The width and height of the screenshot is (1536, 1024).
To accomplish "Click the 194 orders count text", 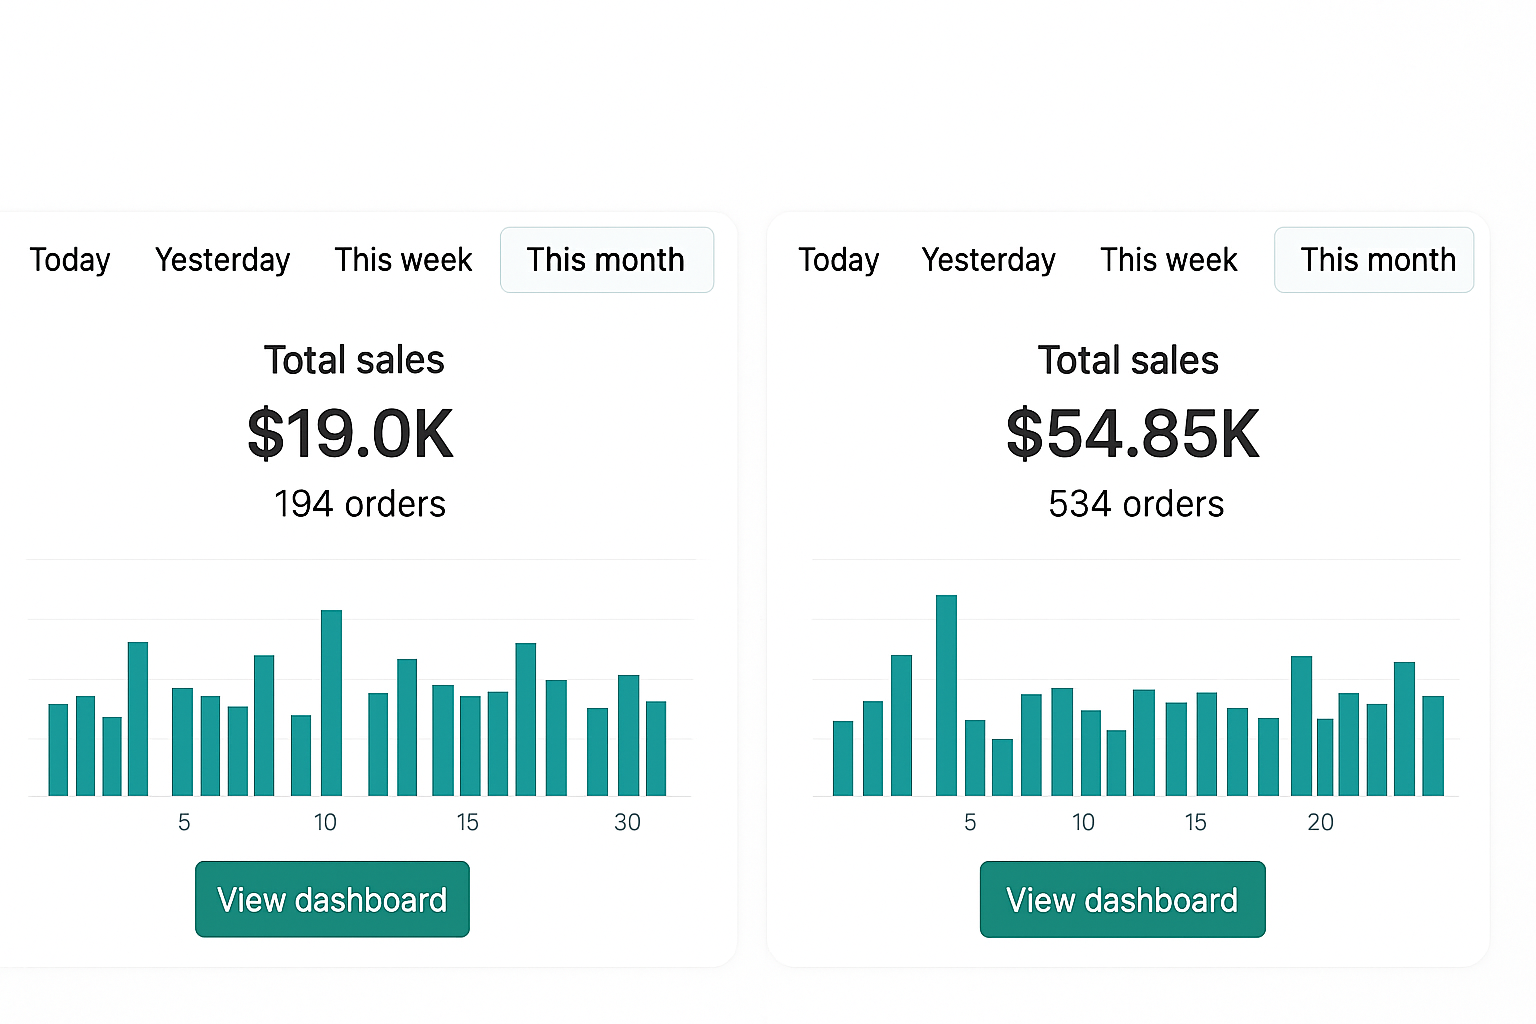I will 360,504.
